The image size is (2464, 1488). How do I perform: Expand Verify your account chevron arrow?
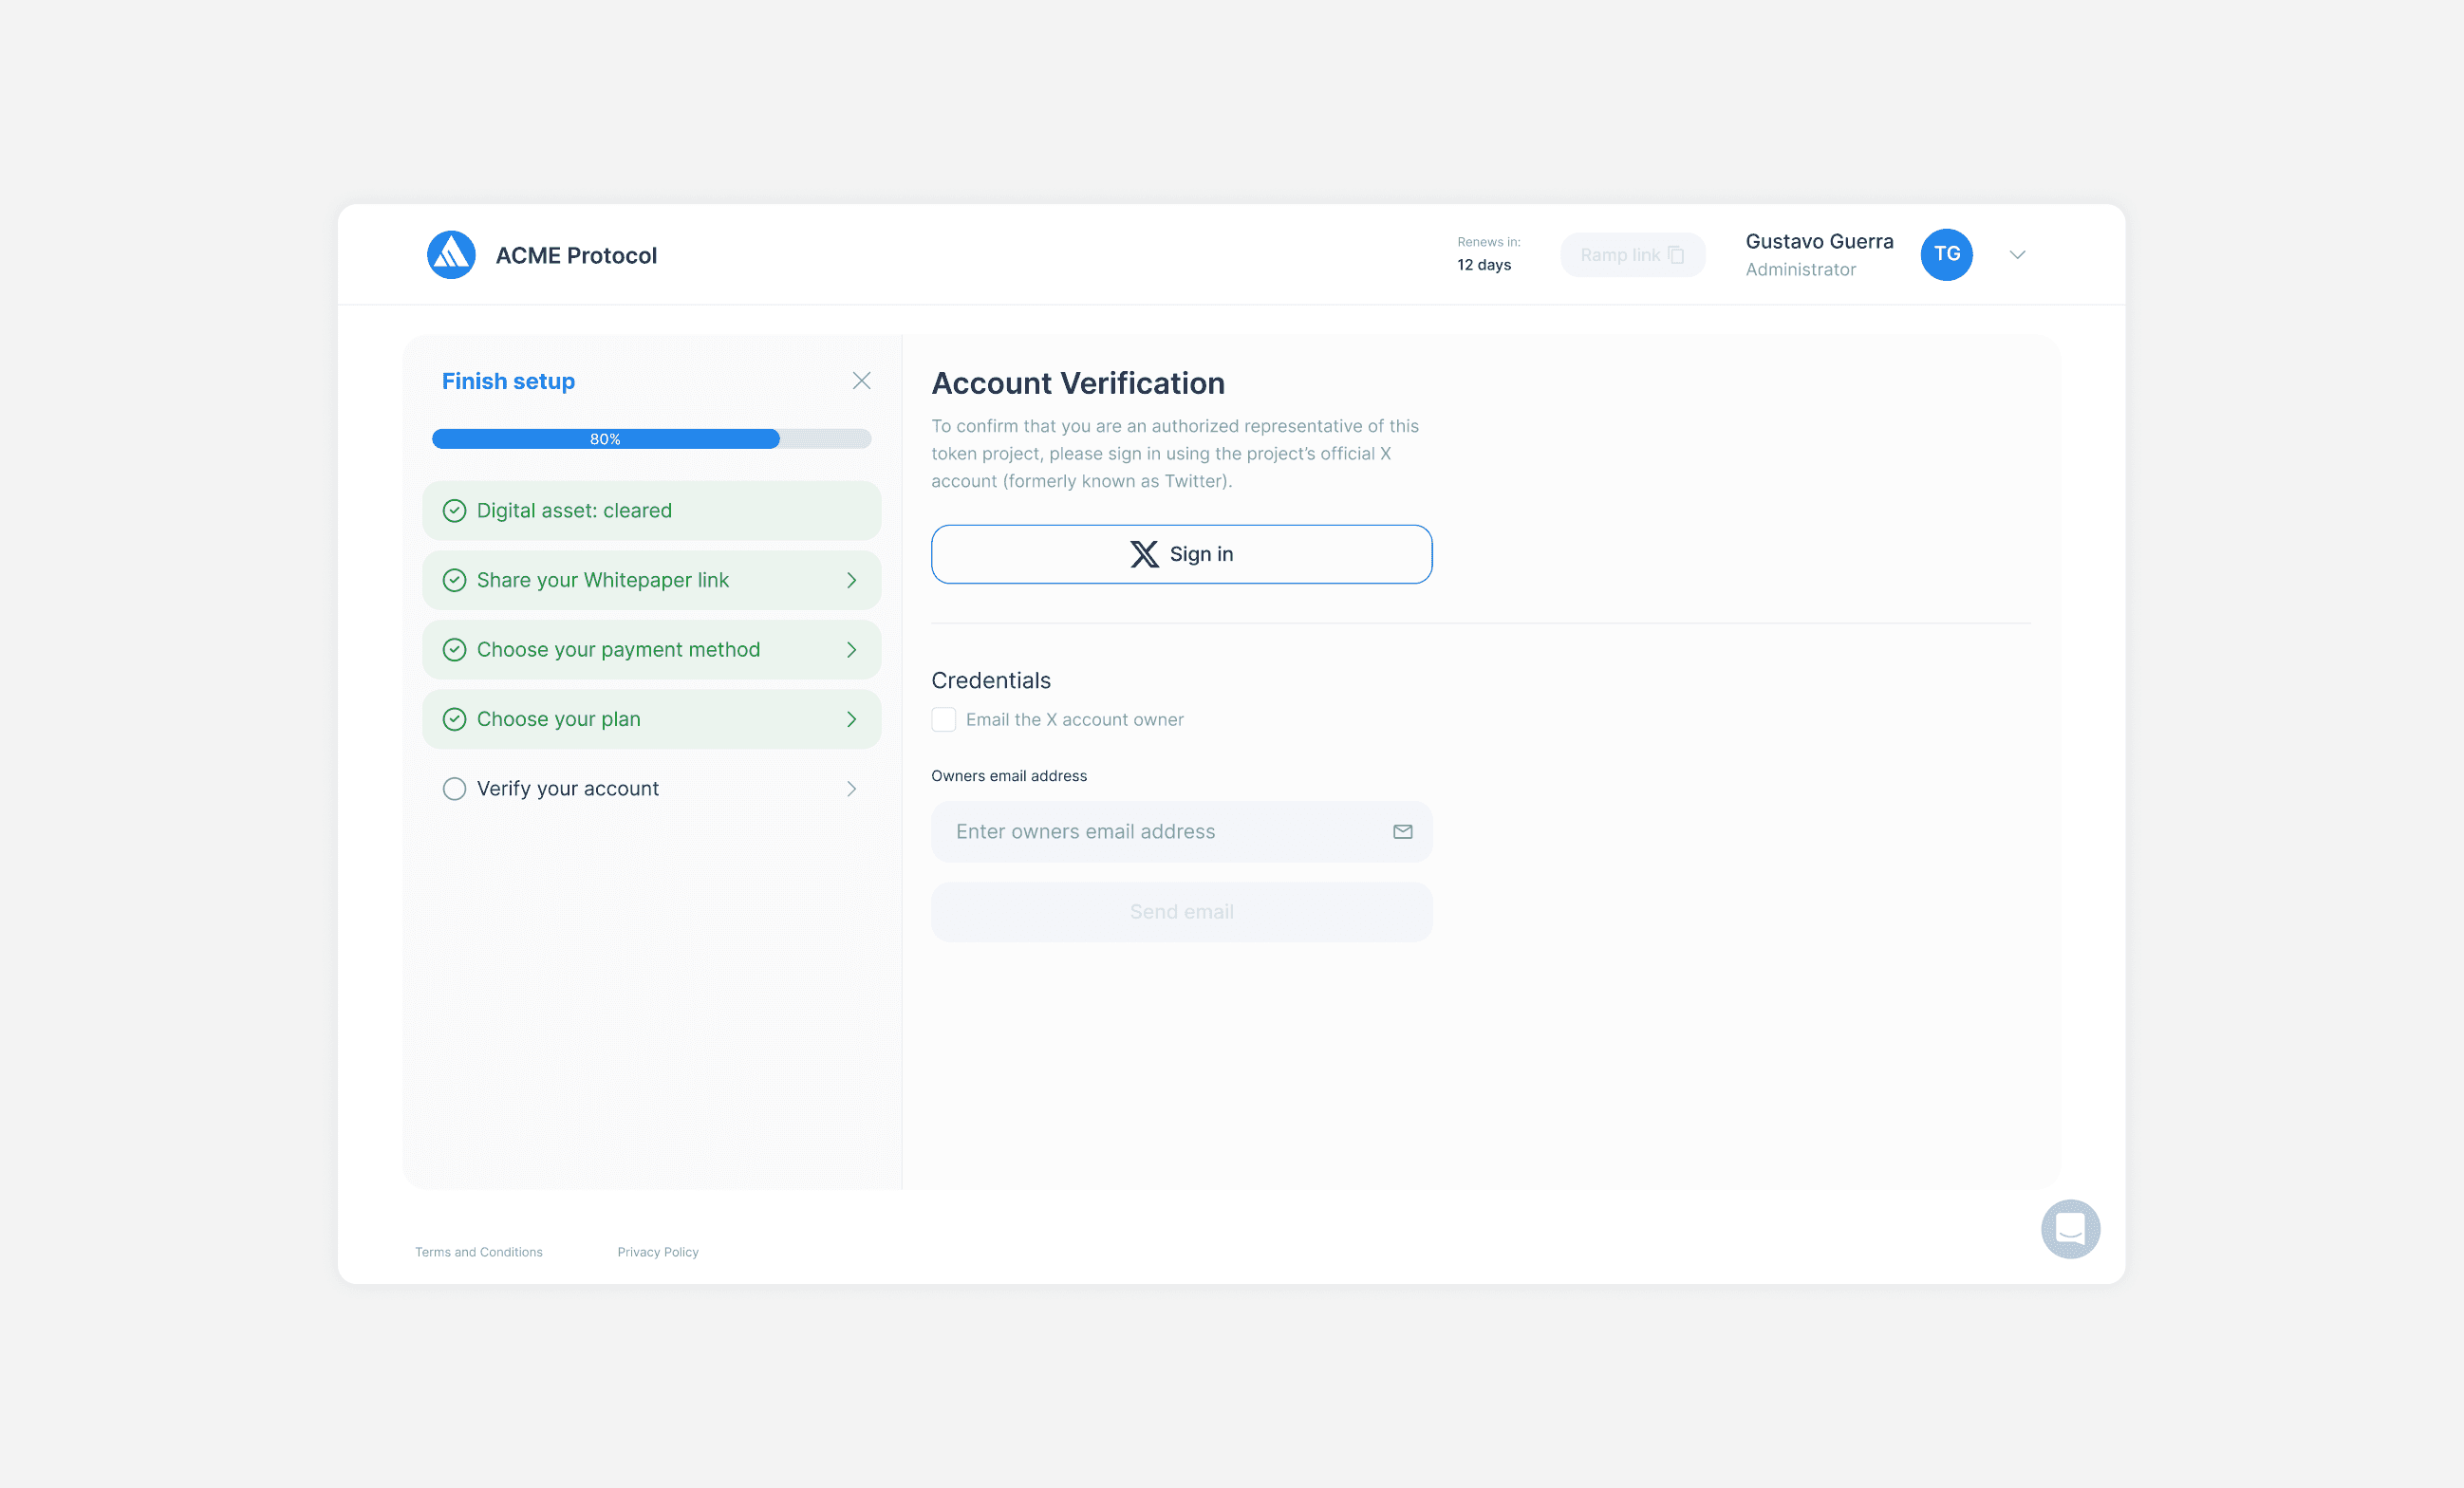click(x=851, y=789)
